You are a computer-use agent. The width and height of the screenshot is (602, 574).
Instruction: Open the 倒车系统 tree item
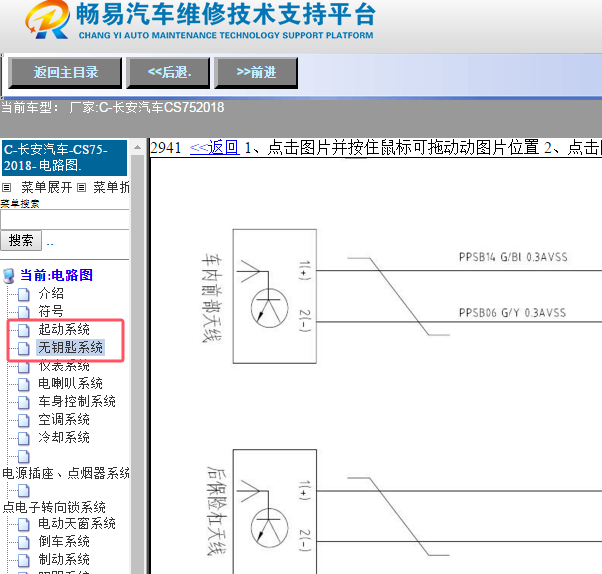pyautogui.click(x=64, y=541)
